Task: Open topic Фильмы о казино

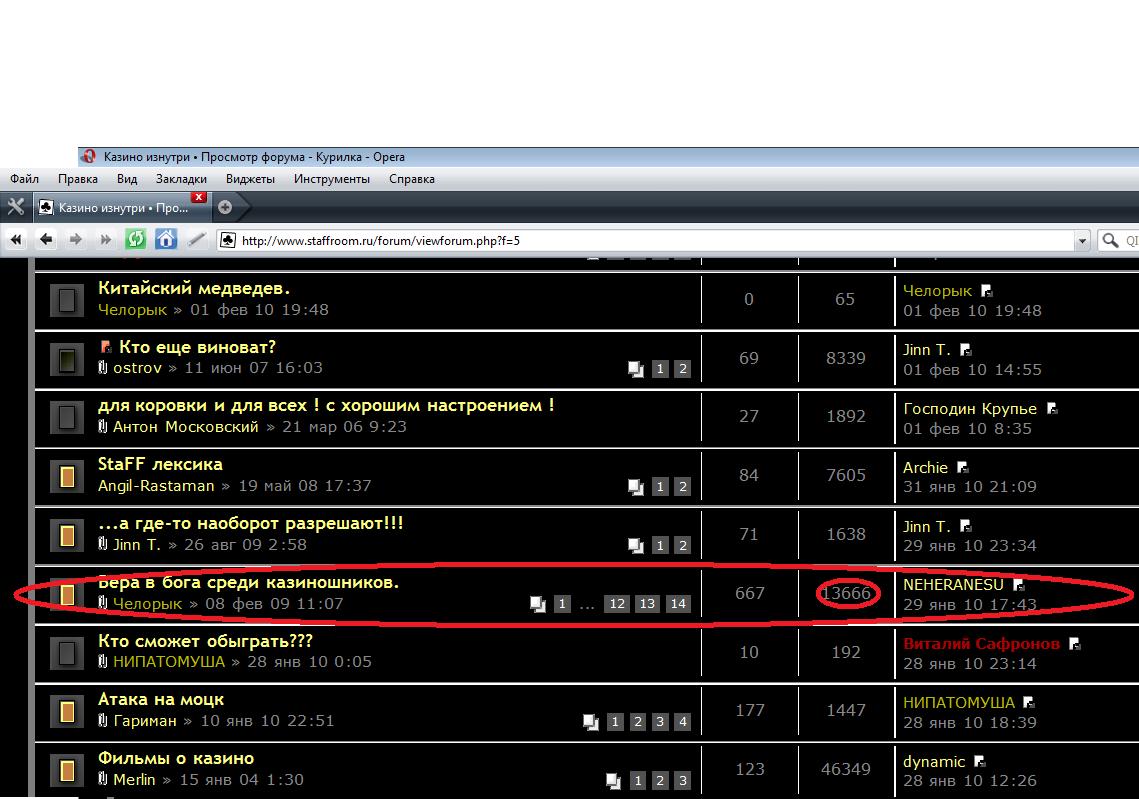Action: pos(176,758)
